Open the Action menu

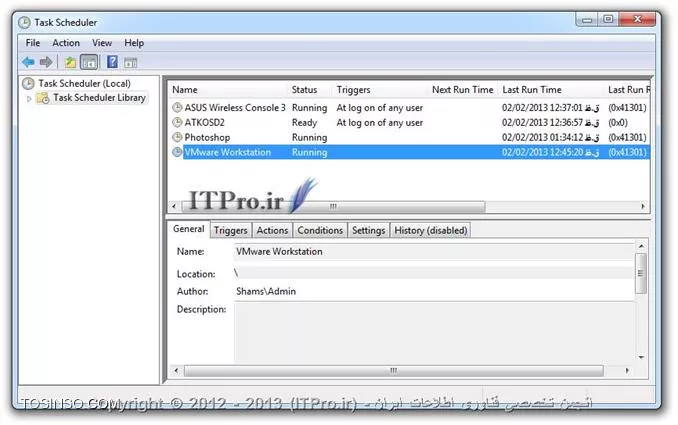click(x=66, y=43)
